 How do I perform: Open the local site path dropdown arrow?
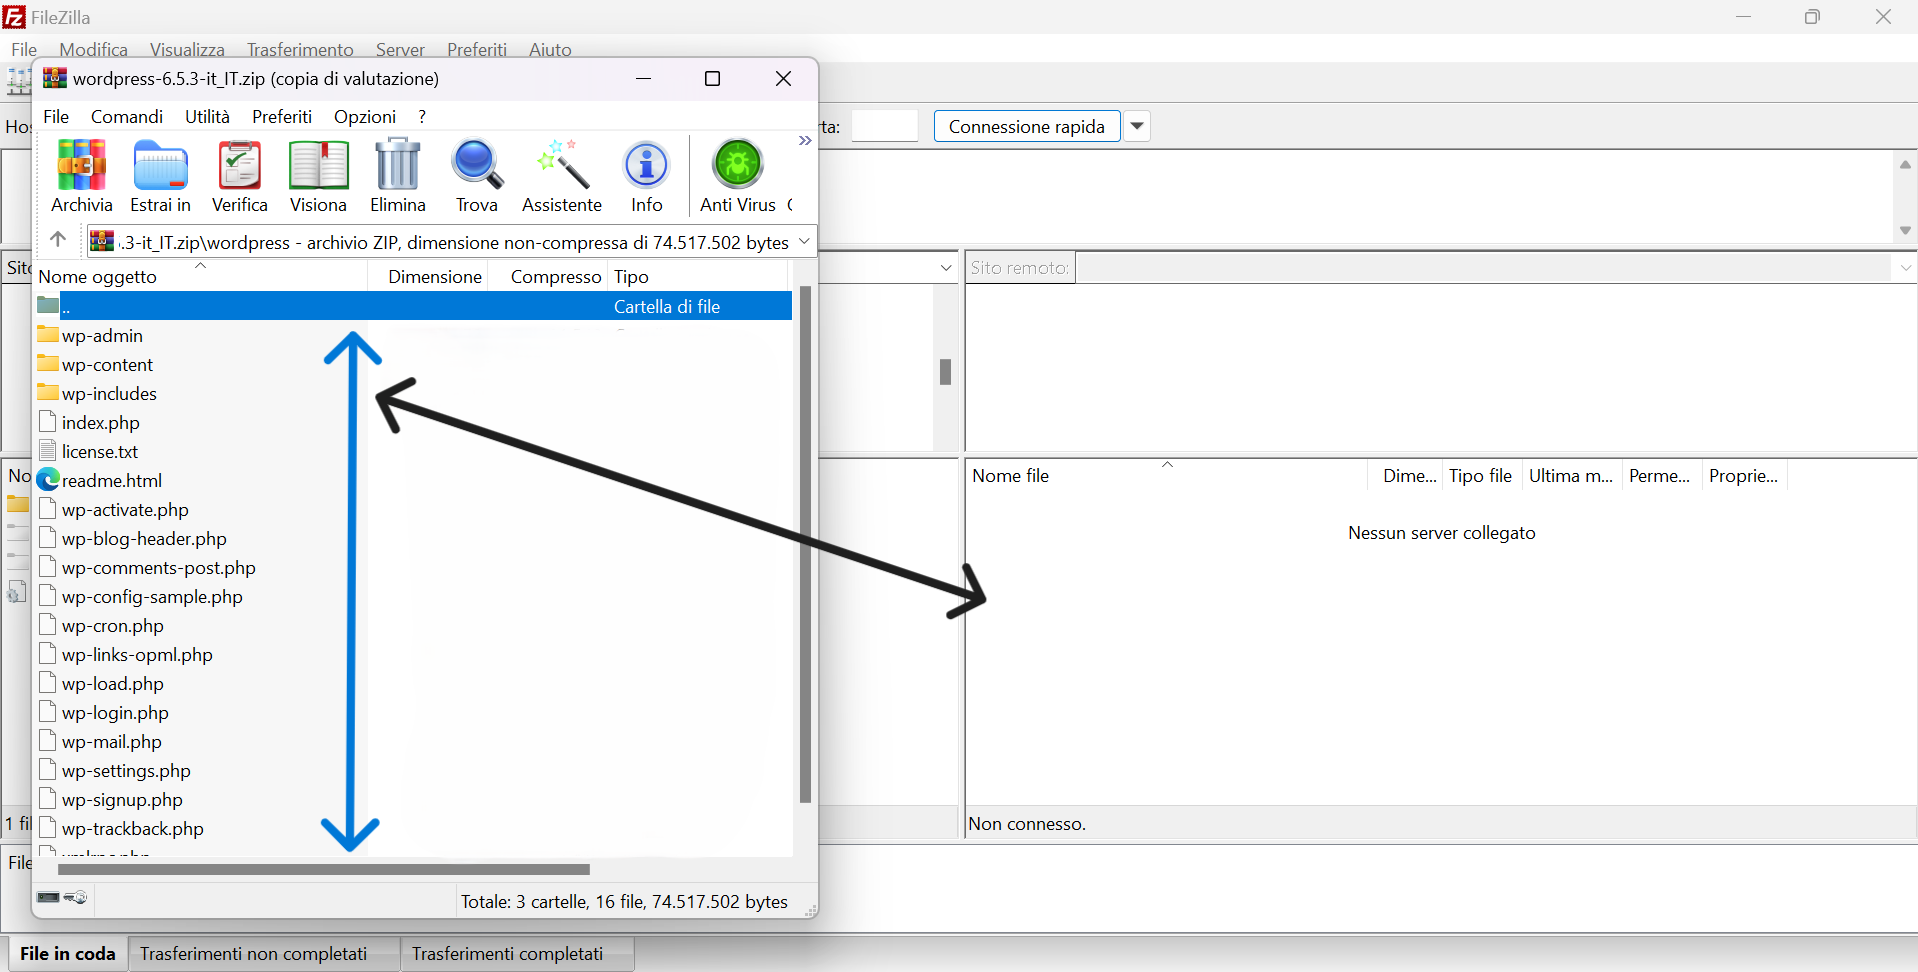[946, 268]
